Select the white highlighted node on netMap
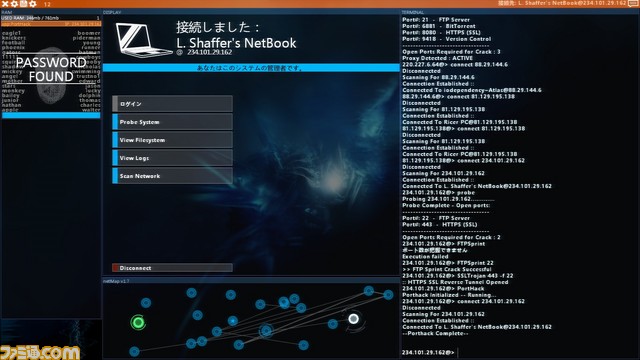The width and height of the screenshot is (640, 360). [x=353, y=318]
